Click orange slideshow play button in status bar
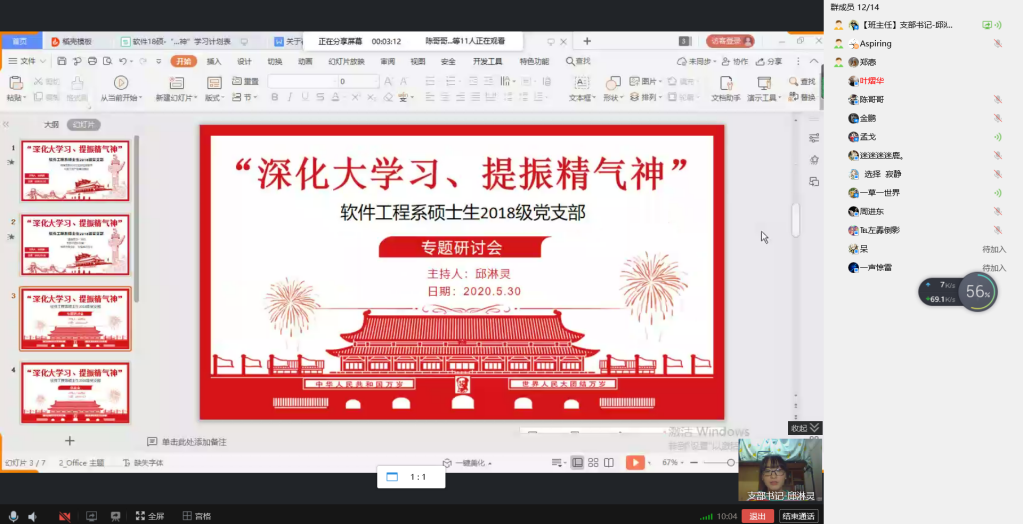 (x=635, y=462)
